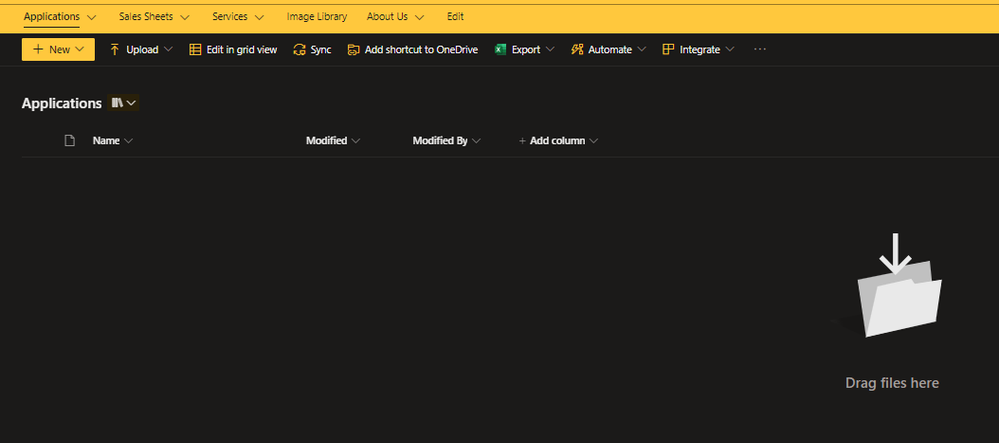Screen dimensions: 999x443
Task: Click the Sync button label
Action: click(x=321, y=49)
